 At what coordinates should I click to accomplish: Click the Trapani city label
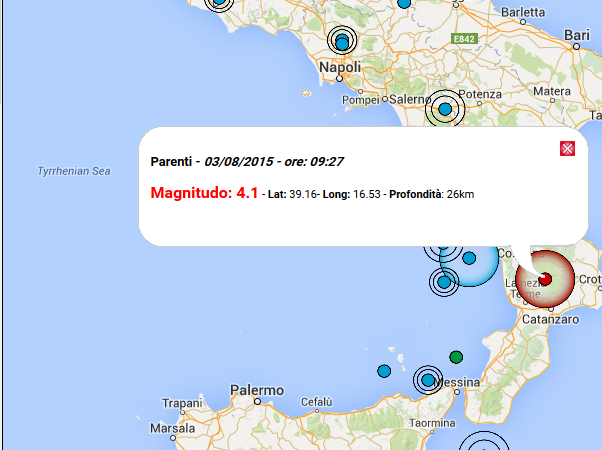click(x=182, y=403)
